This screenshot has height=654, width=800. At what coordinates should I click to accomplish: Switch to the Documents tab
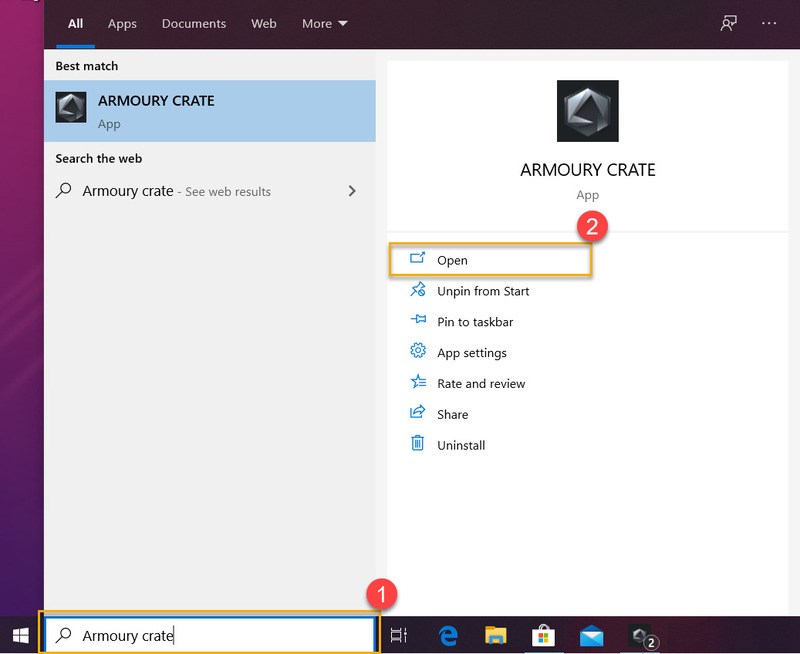[194, 23]
